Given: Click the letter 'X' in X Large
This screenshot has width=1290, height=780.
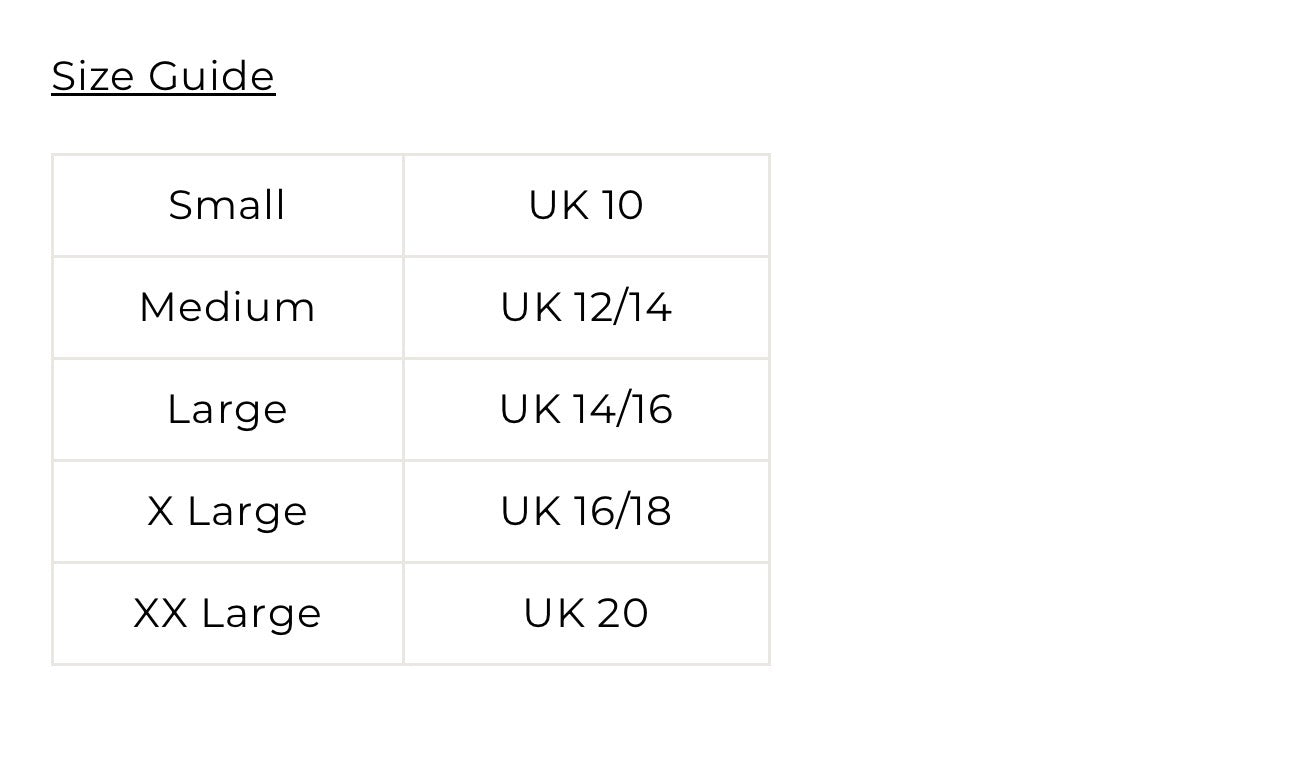Looking at the screenshot, I should (160, 511).
